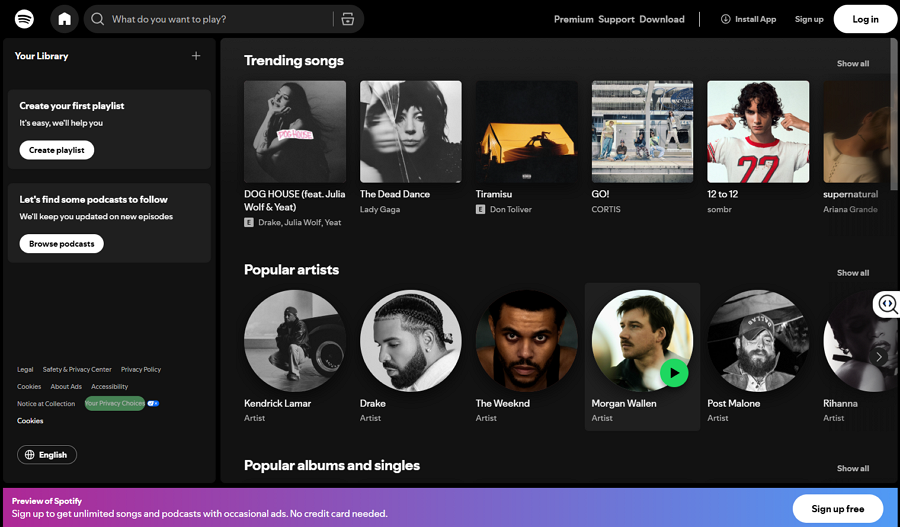
Task: Open English language selector
Action: tap(47, 455)
